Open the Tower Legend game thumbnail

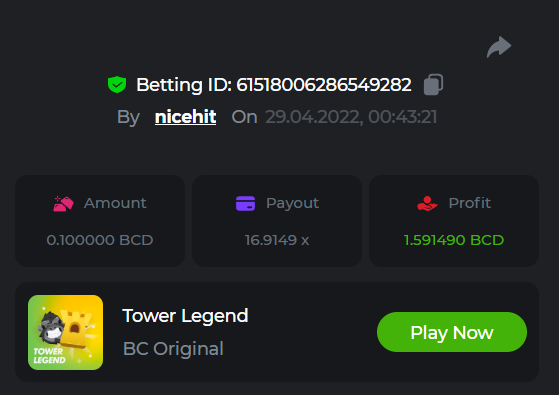tap(66, 332)
